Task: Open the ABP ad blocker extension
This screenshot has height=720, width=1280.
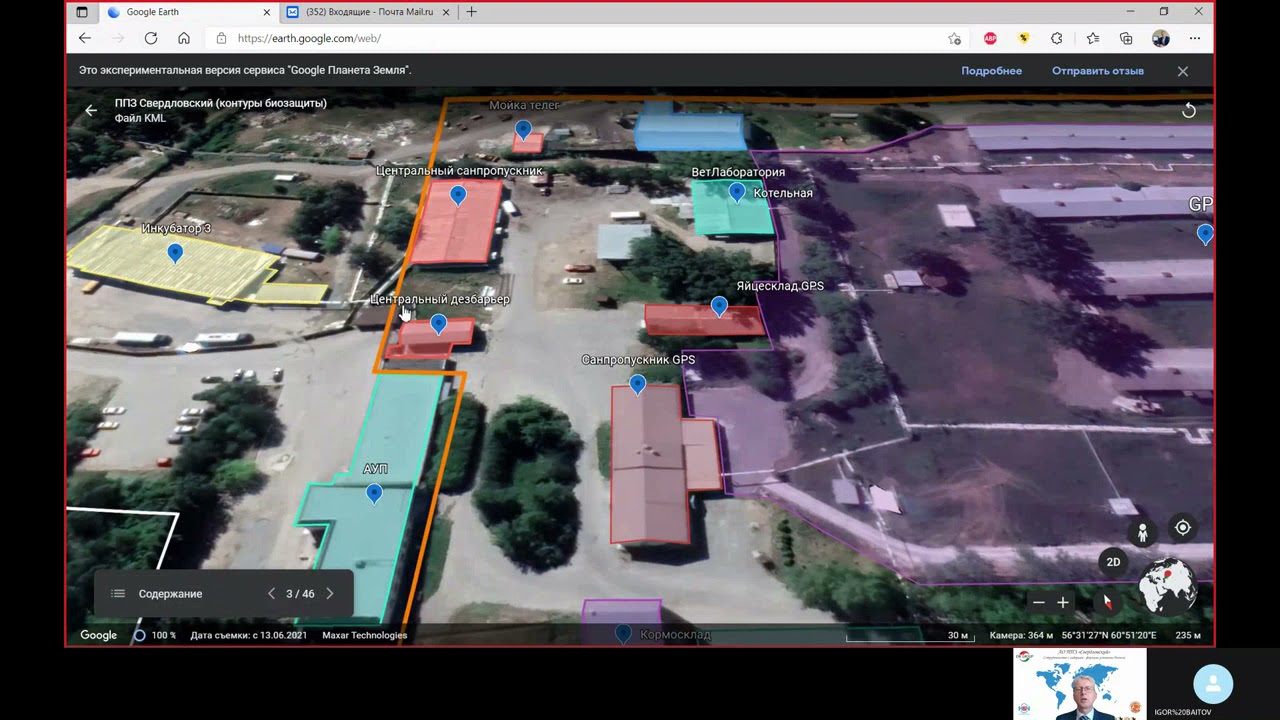Action: pyautogui.click(x=990, y=38)
